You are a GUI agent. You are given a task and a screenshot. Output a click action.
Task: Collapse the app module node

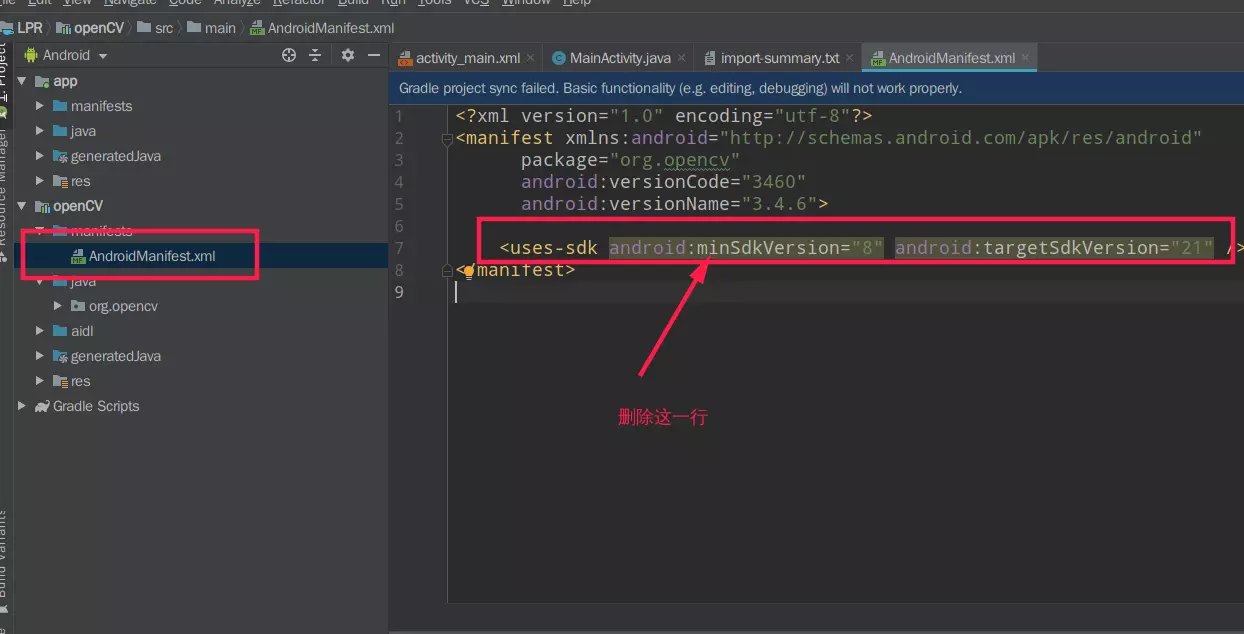click(22, 81)
